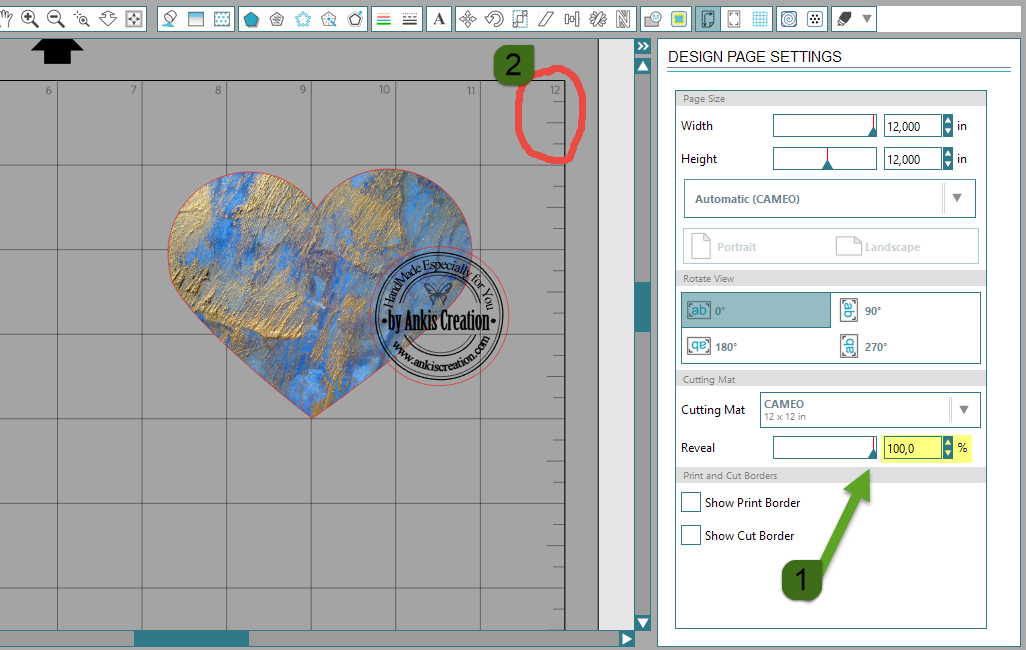Screen dimensions: 1026x650
Task: Click the Reveal percentage field
Action: [x=913, y=448]
